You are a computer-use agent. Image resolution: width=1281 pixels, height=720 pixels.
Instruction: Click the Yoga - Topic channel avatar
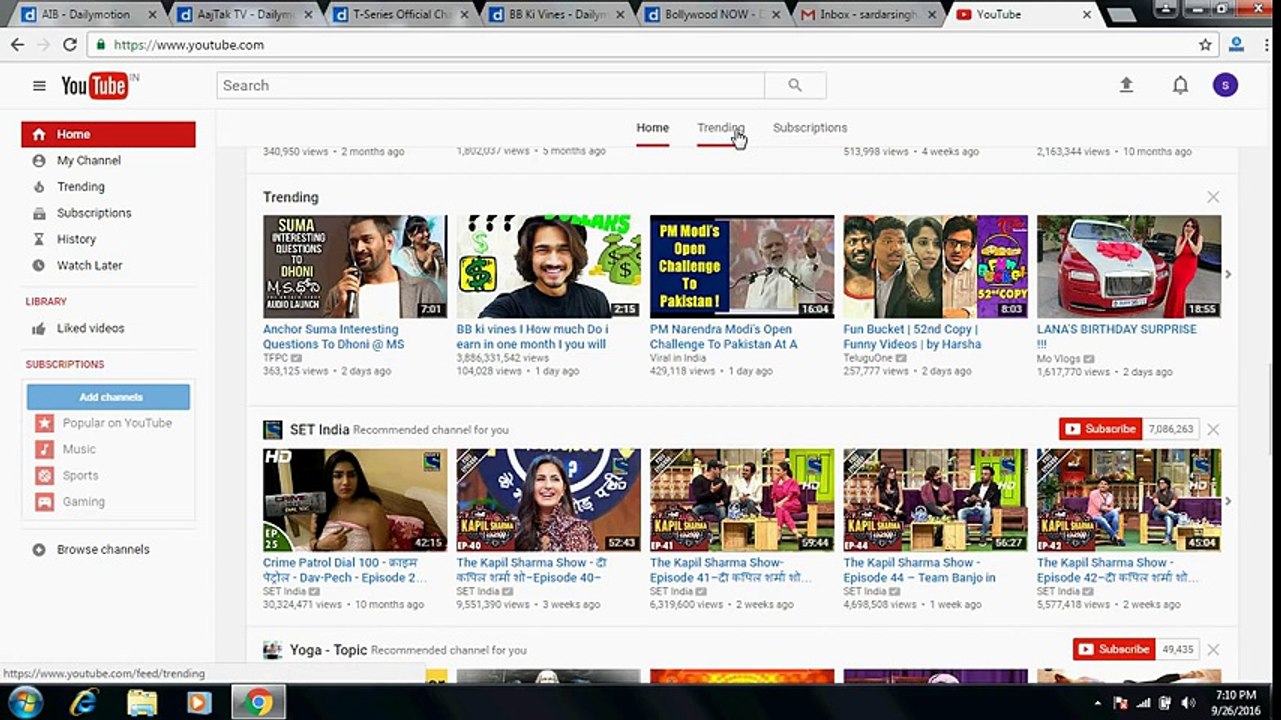click(273, 650)
